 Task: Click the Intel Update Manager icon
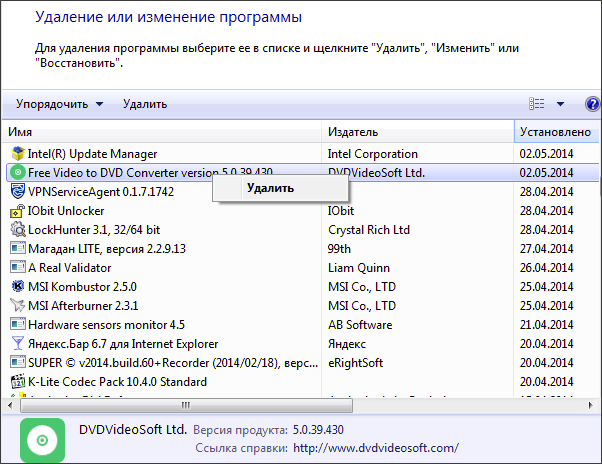(18, 154)
